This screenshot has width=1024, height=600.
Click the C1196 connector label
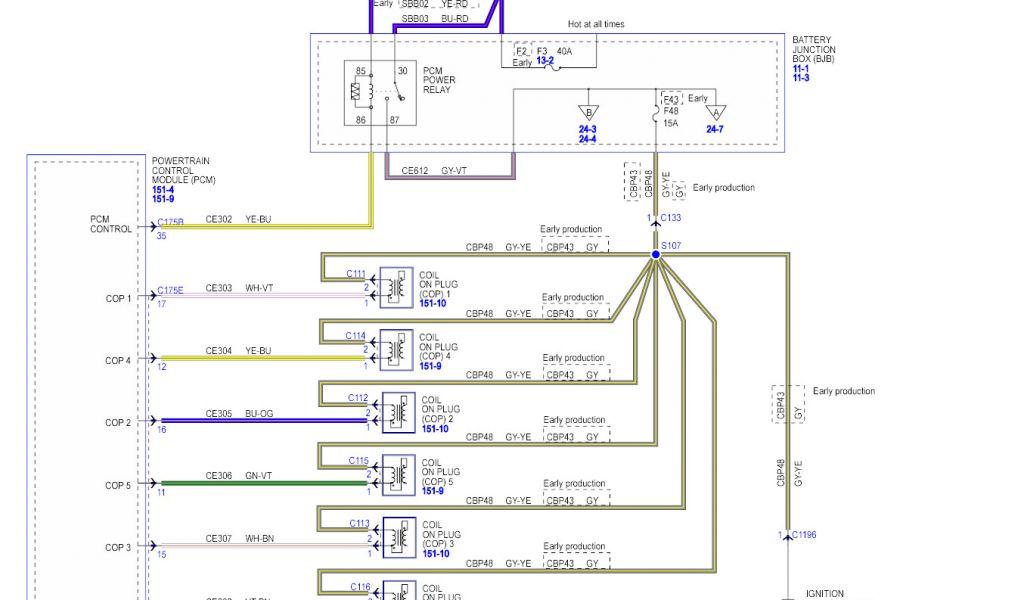point(804,535)
